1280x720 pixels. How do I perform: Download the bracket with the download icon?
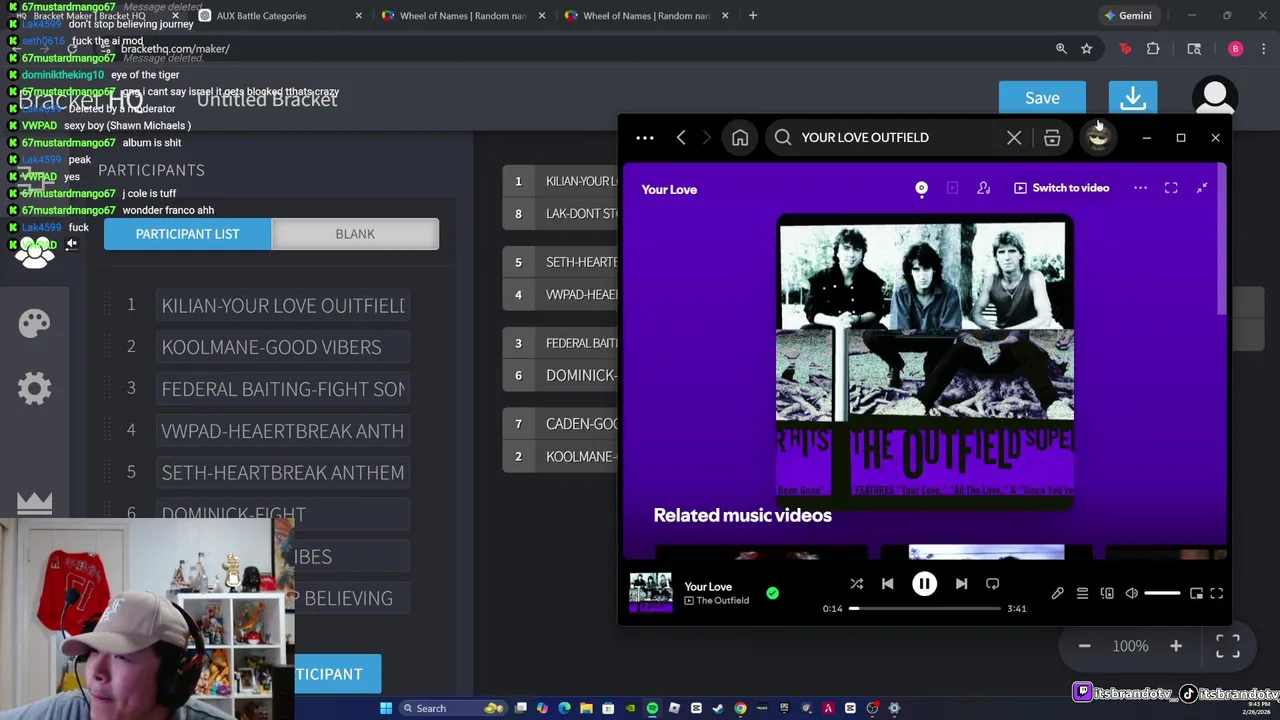tap(1133, 98)
